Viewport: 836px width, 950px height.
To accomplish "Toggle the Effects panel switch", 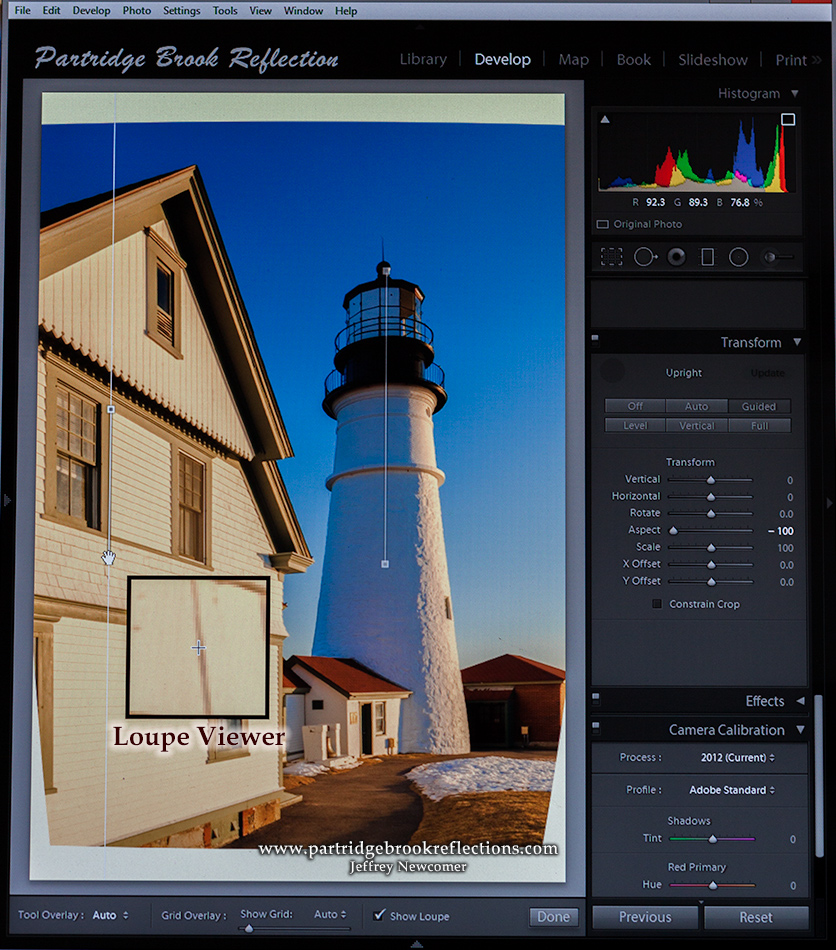I will coord(597,700).
